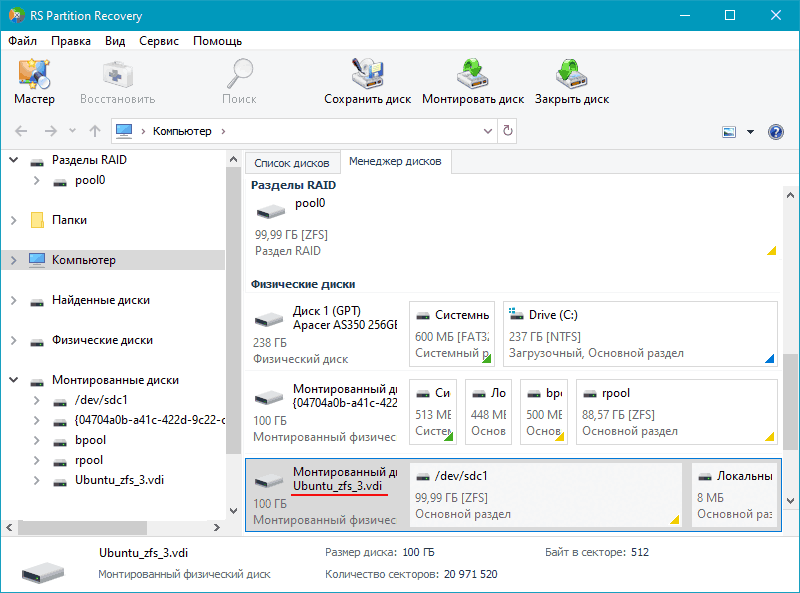Click the computer icon in address bar
Image resolution: width=800 pixels, height=593 pixels.
pos(124,131)
